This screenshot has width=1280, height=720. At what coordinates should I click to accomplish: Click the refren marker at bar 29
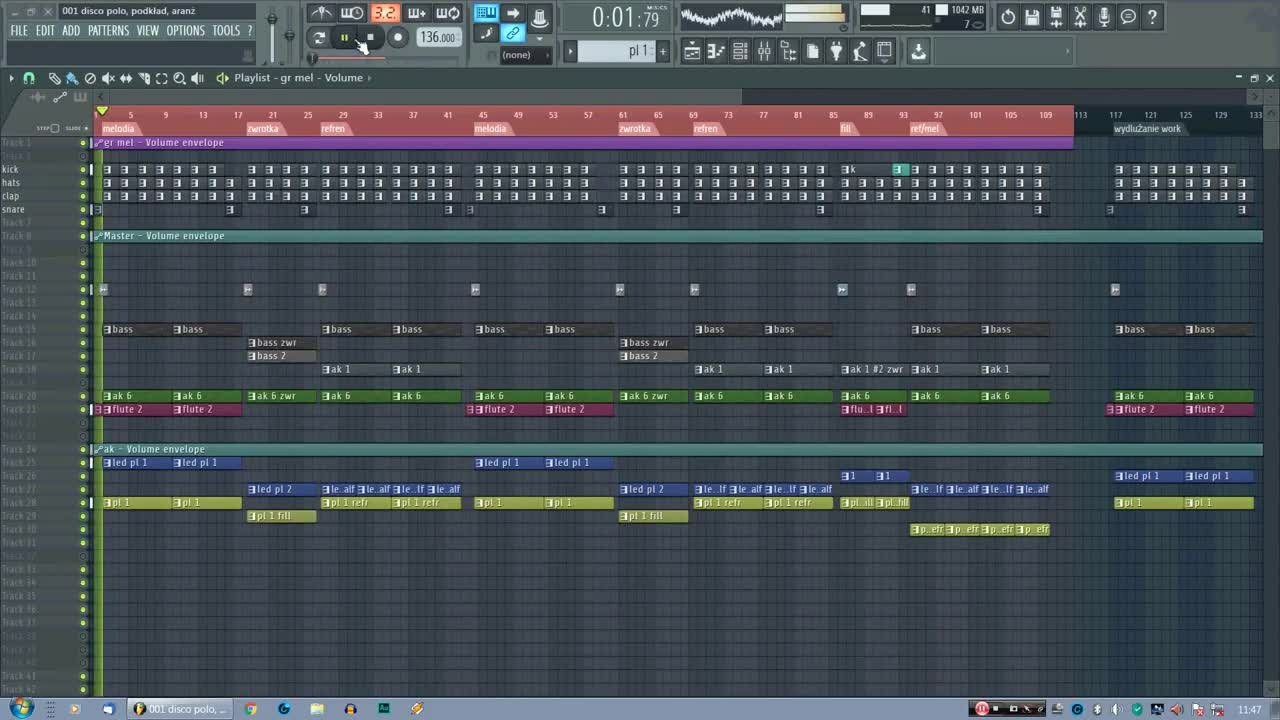[333, 129]
